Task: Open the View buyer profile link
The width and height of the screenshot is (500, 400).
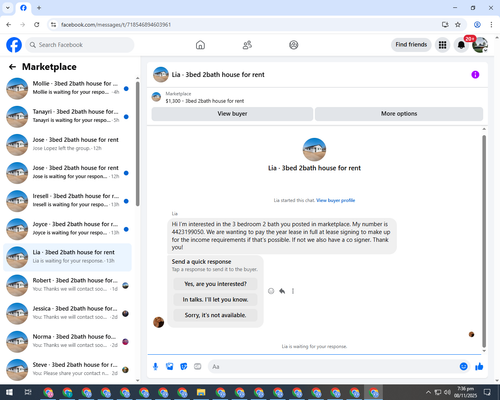Action: tap(335, 200)
